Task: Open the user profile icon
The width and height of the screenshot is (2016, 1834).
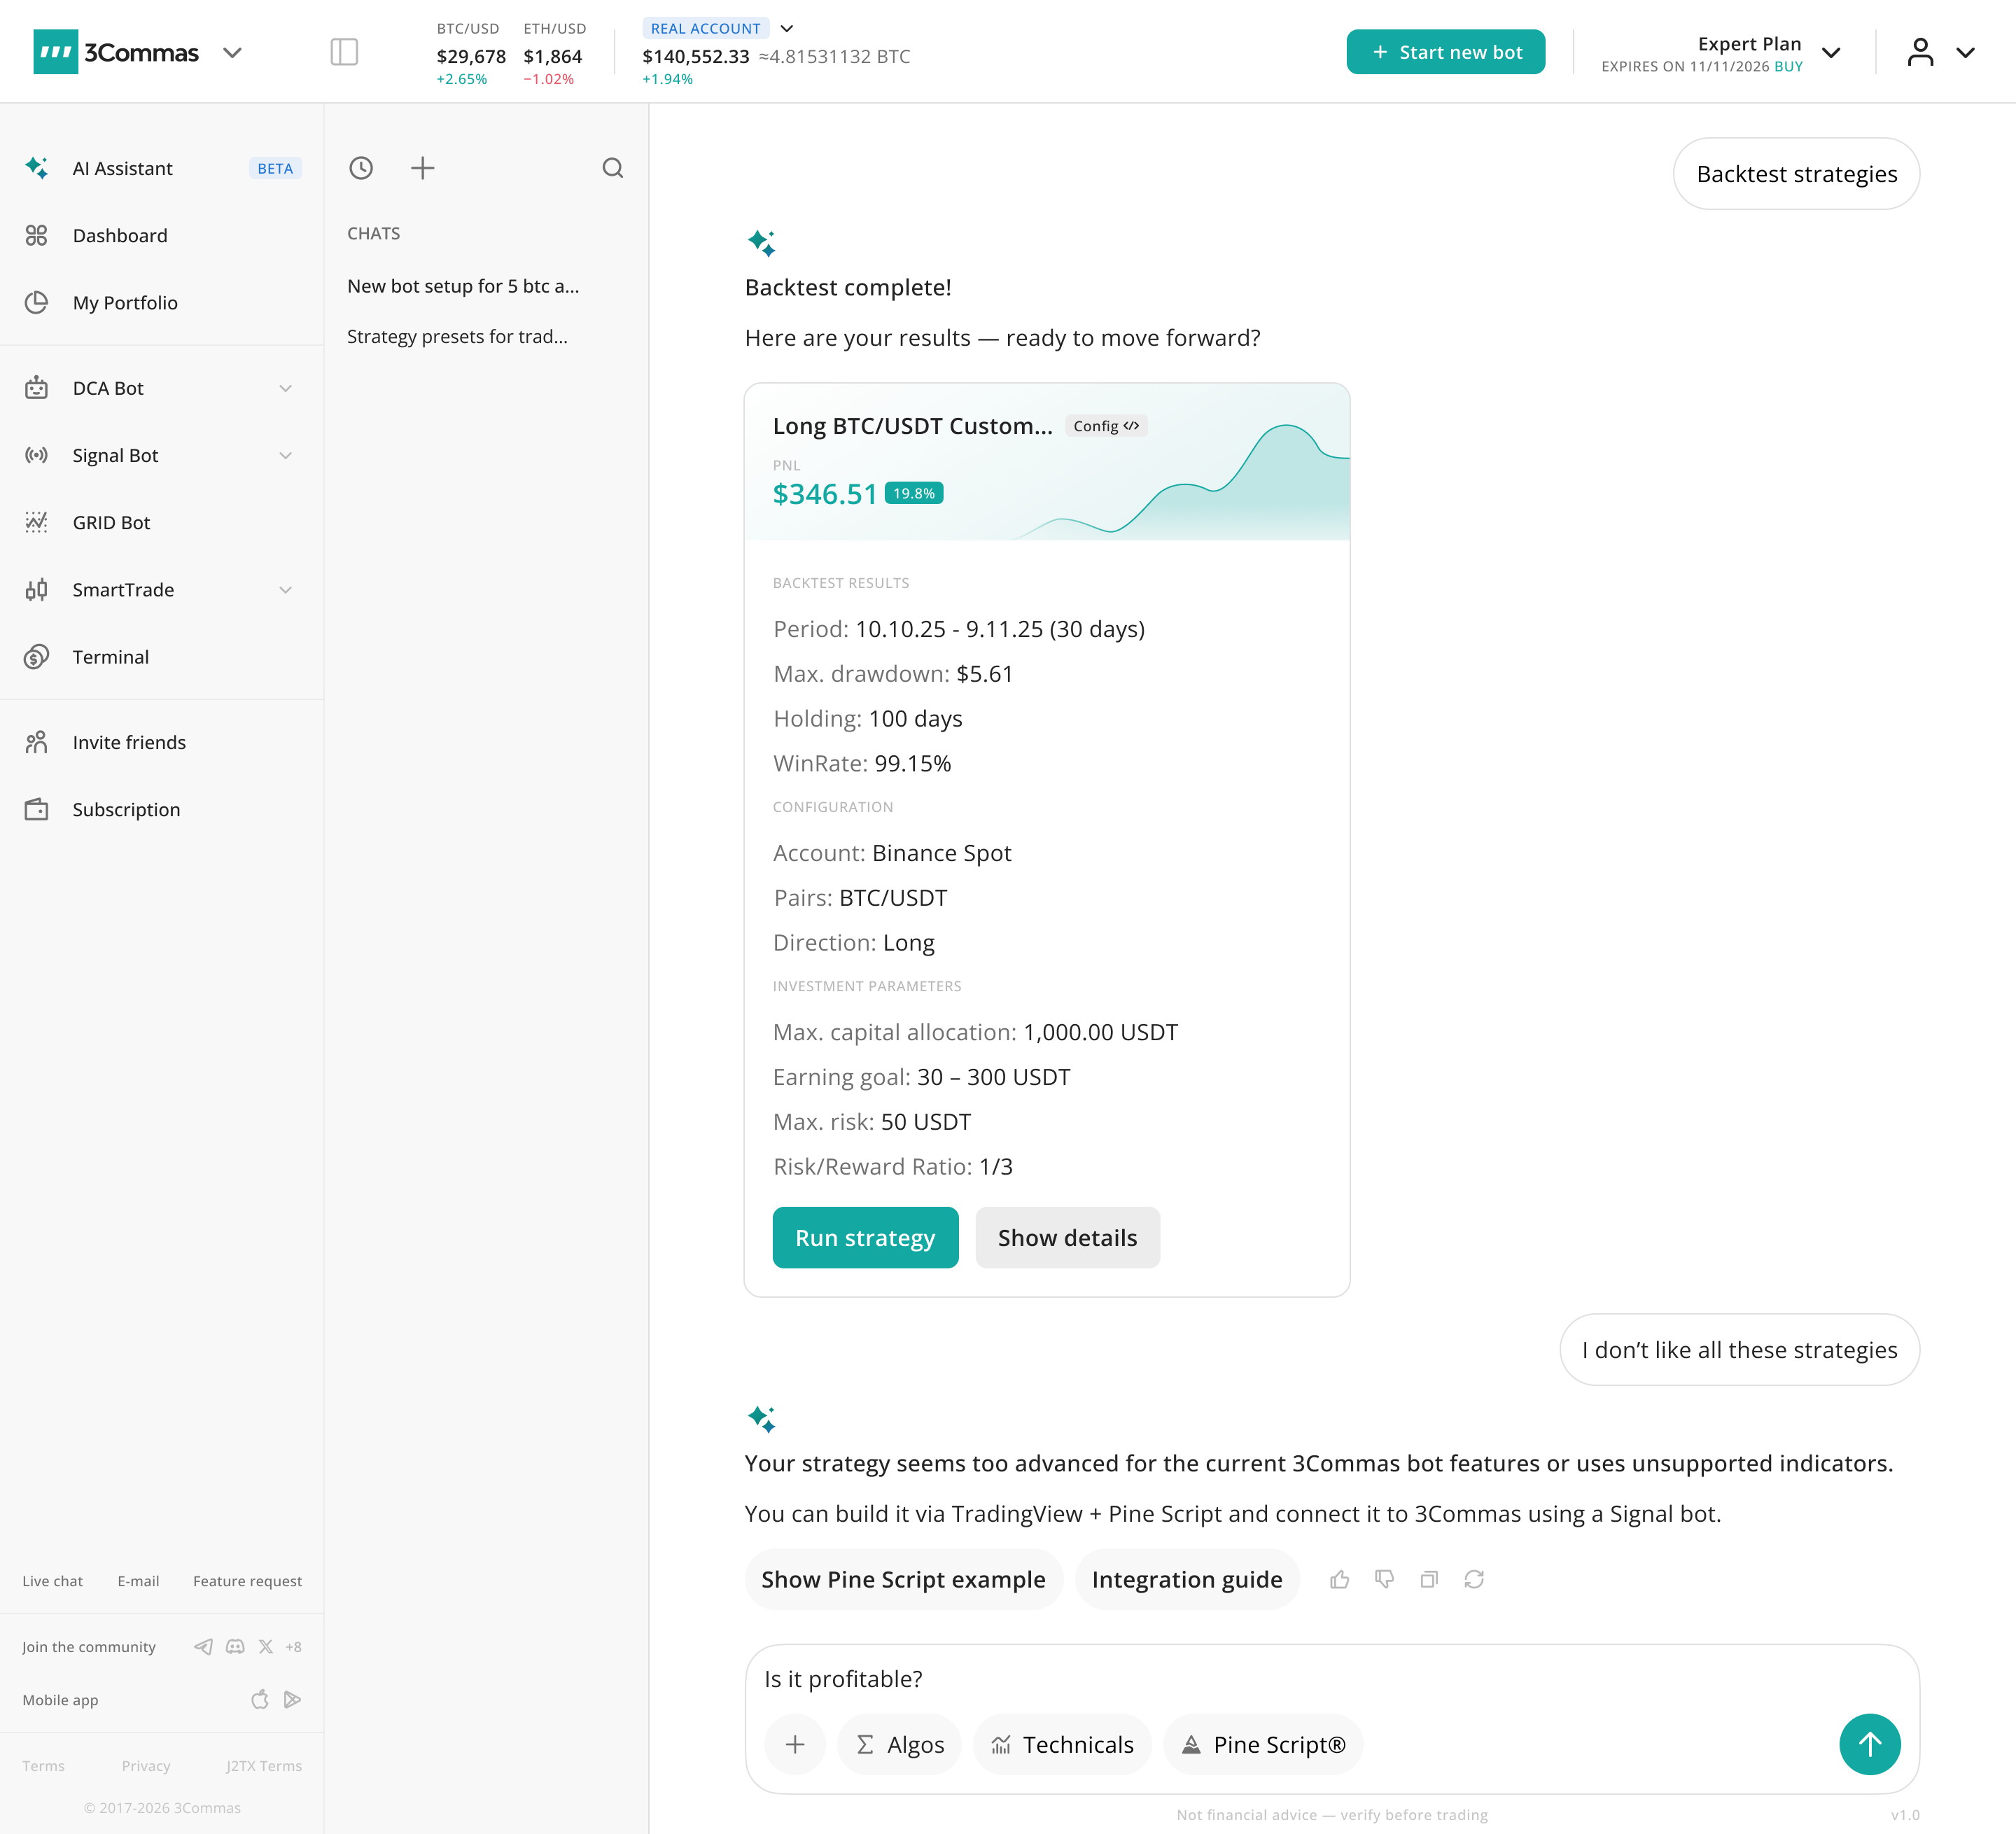Action: click(x=1920, y=52)
